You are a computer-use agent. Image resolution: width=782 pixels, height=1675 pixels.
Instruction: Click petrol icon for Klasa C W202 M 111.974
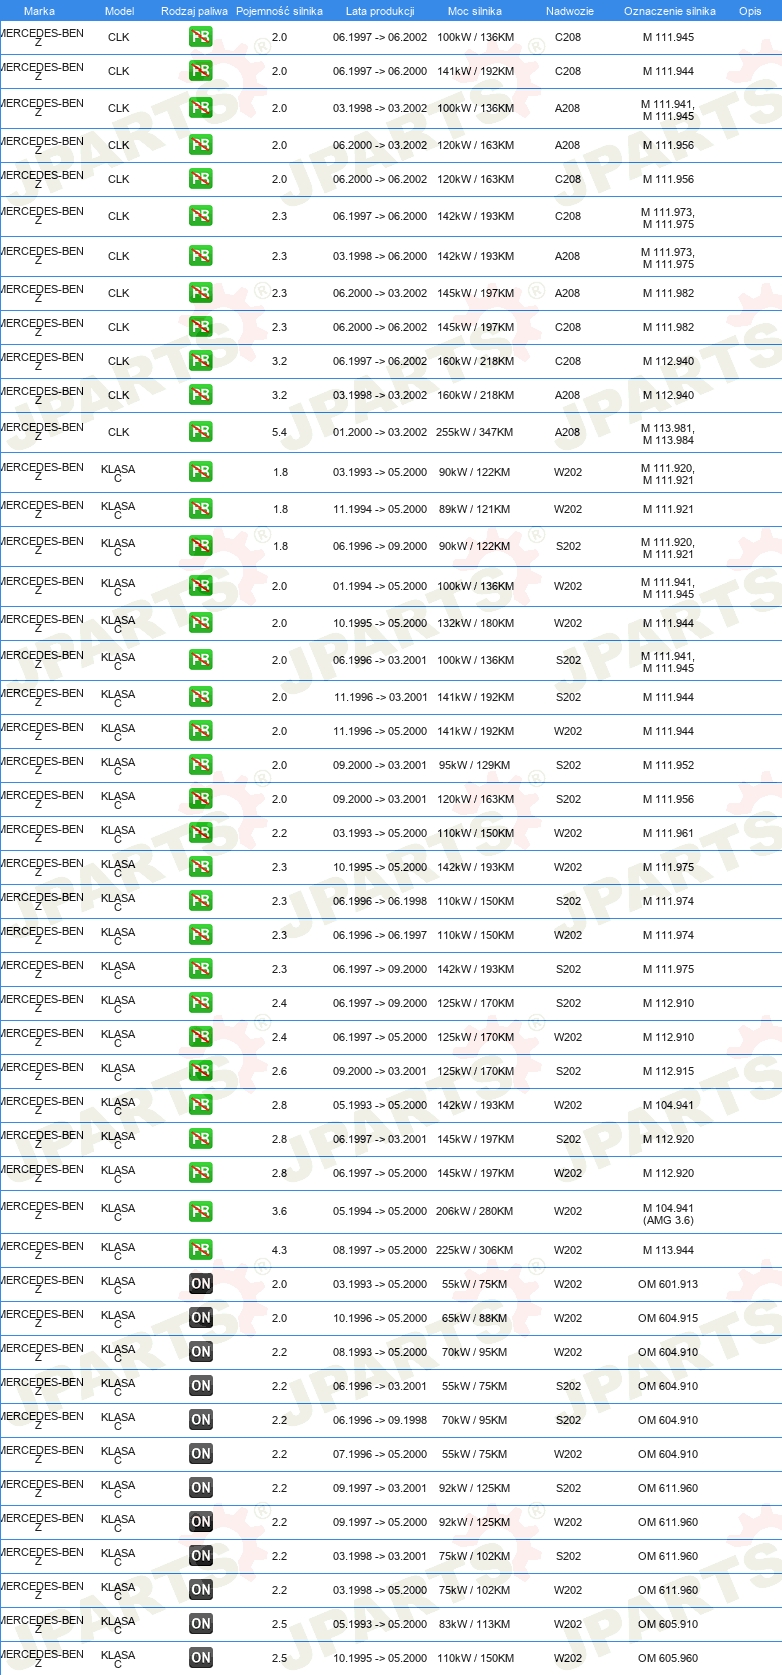coord(200,936)
